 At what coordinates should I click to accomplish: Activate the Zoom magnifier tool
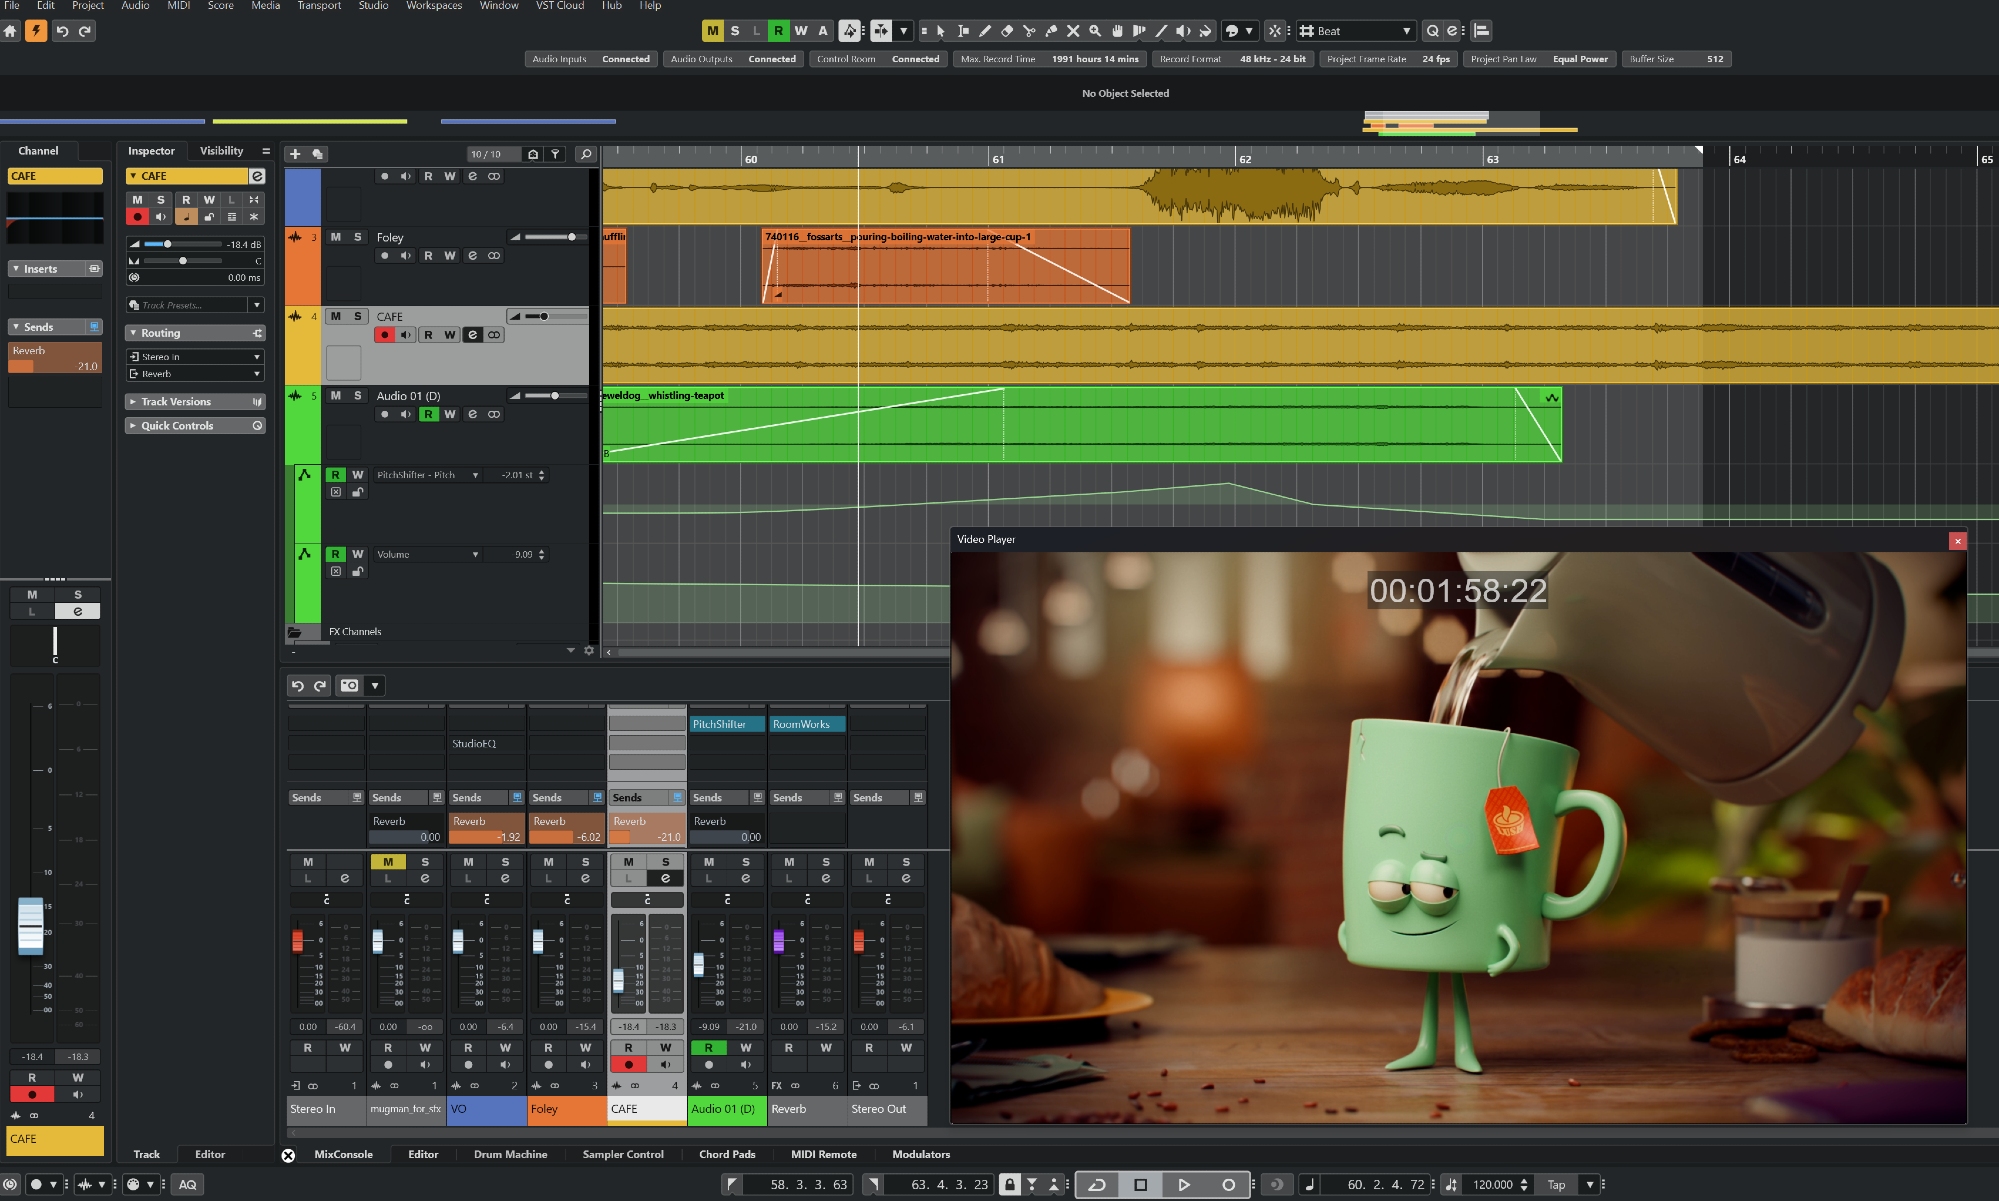[1095, 31]
